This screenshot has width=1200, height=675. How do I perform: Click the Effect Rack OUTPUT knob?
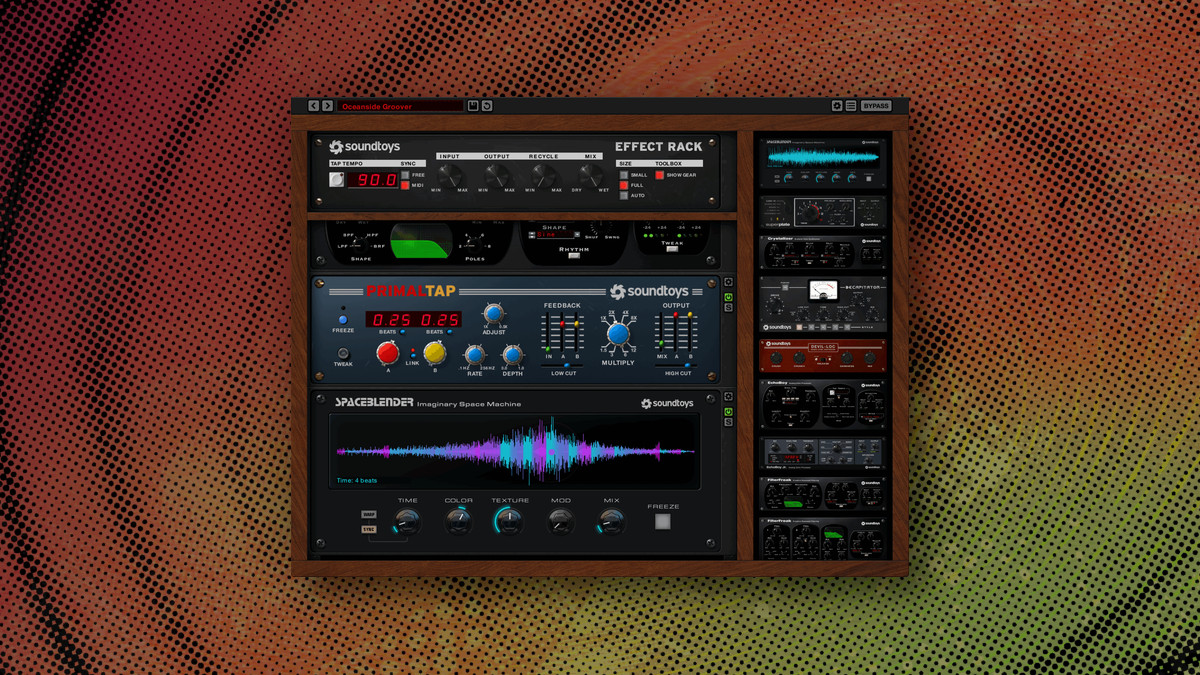point(497,176)
